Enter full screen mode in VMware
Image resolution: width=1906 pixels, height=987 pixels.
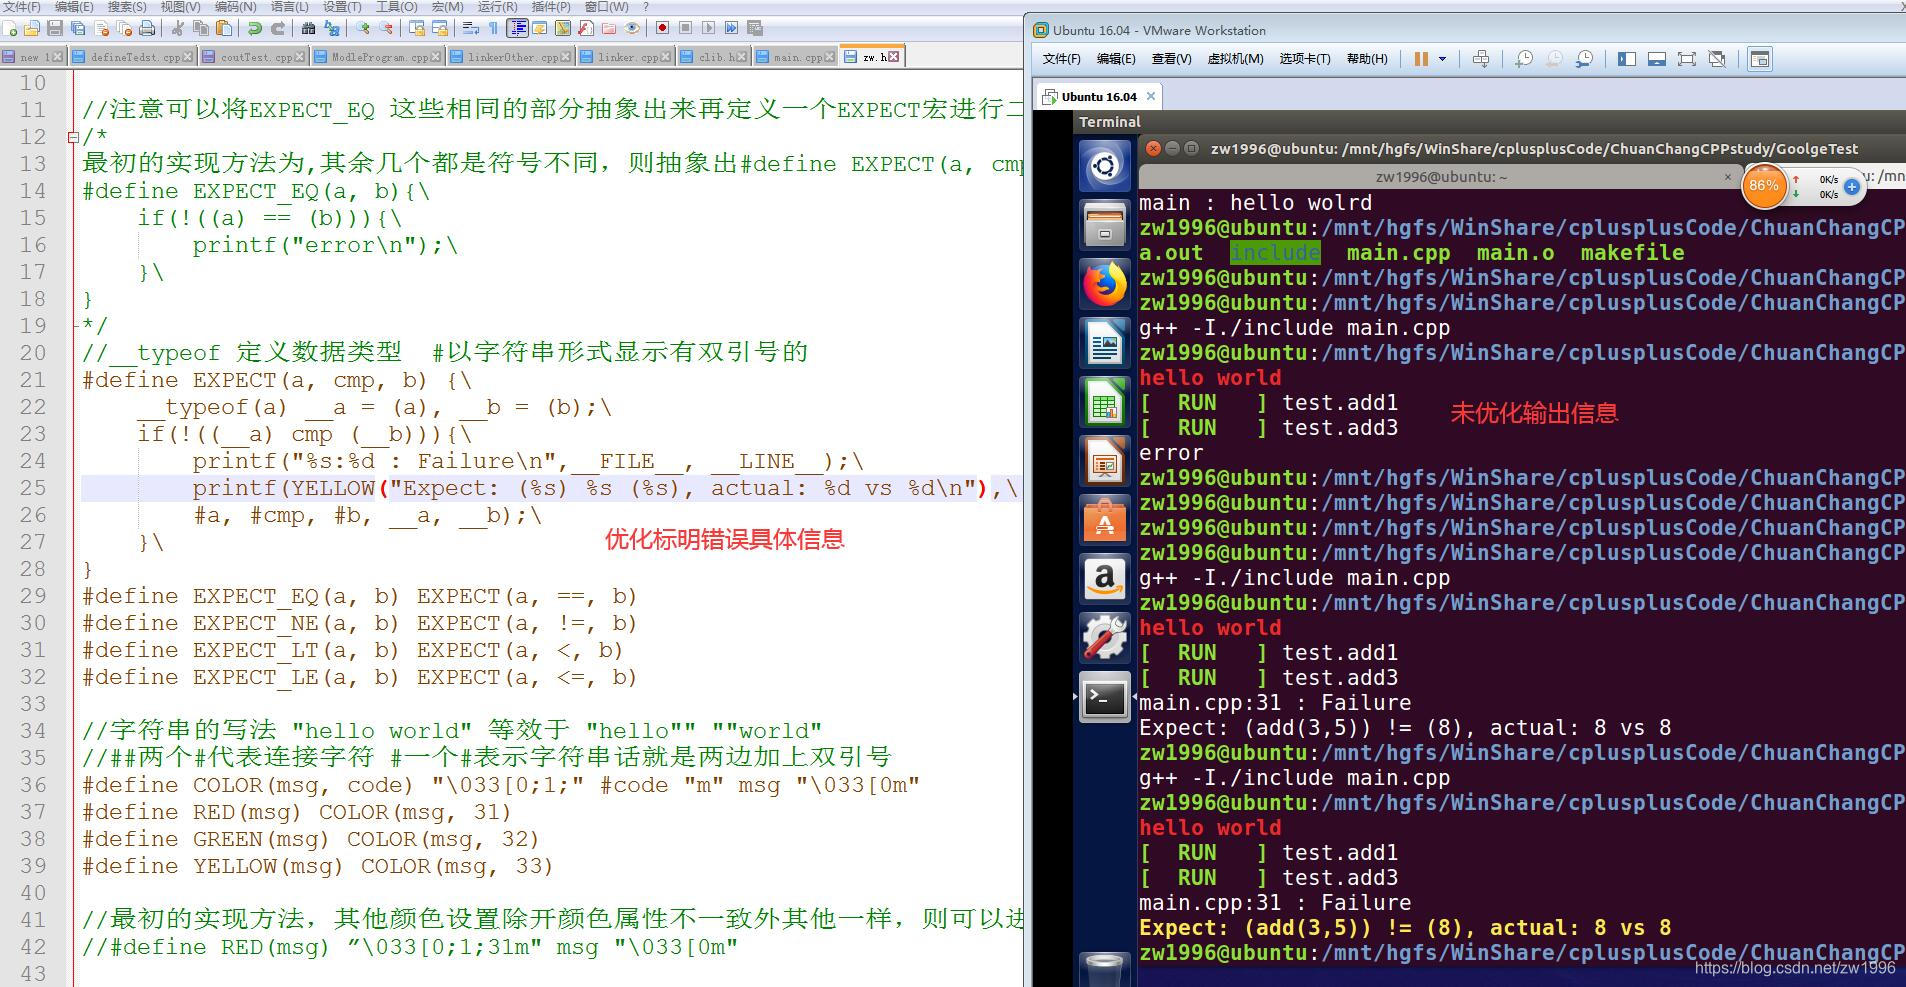pyautogui.click(x=1687, y=59)
